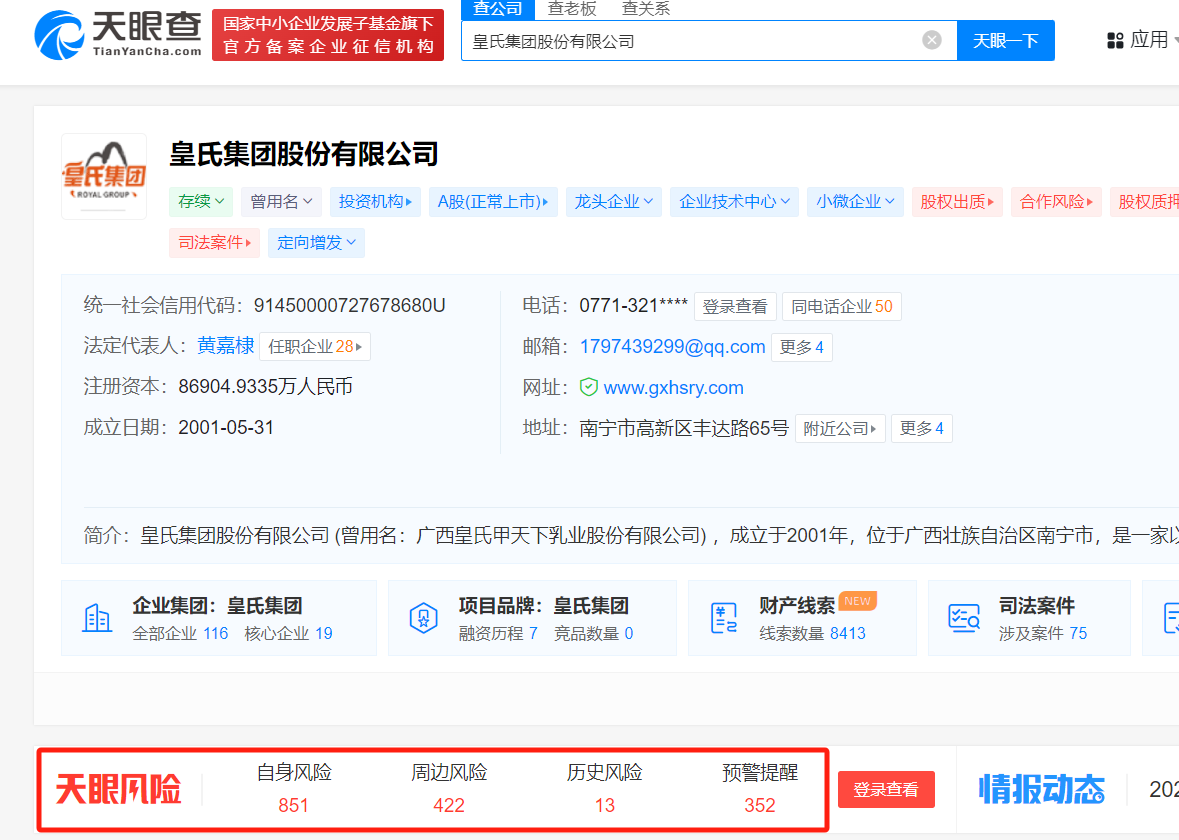Click the 财产线索 yuan document icon
The height and width of the screenshot is (840, 1179).
point(724,618)
